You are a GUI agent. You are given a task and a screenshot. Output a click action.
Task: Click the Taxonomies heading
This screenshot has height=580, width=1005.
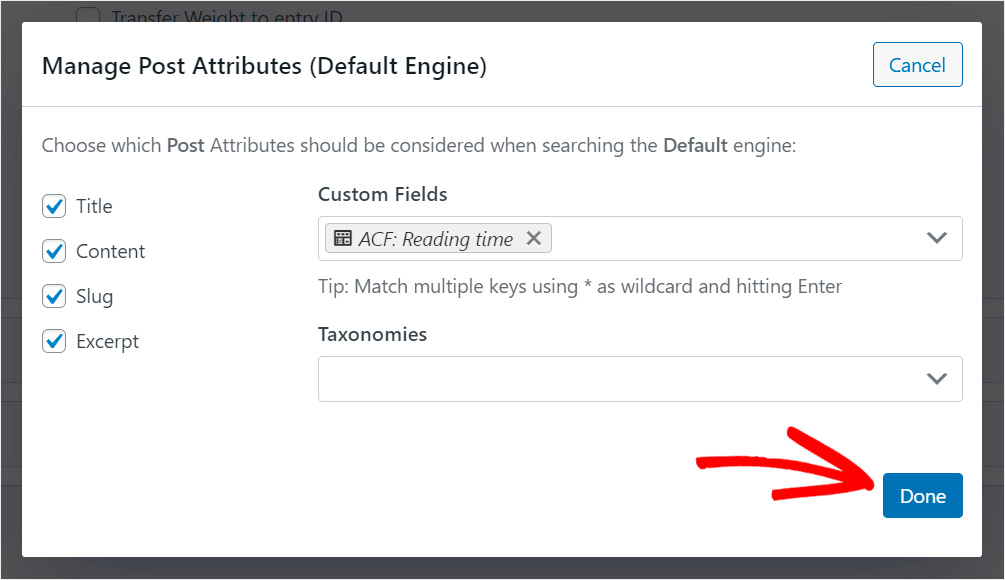point(372,335)
